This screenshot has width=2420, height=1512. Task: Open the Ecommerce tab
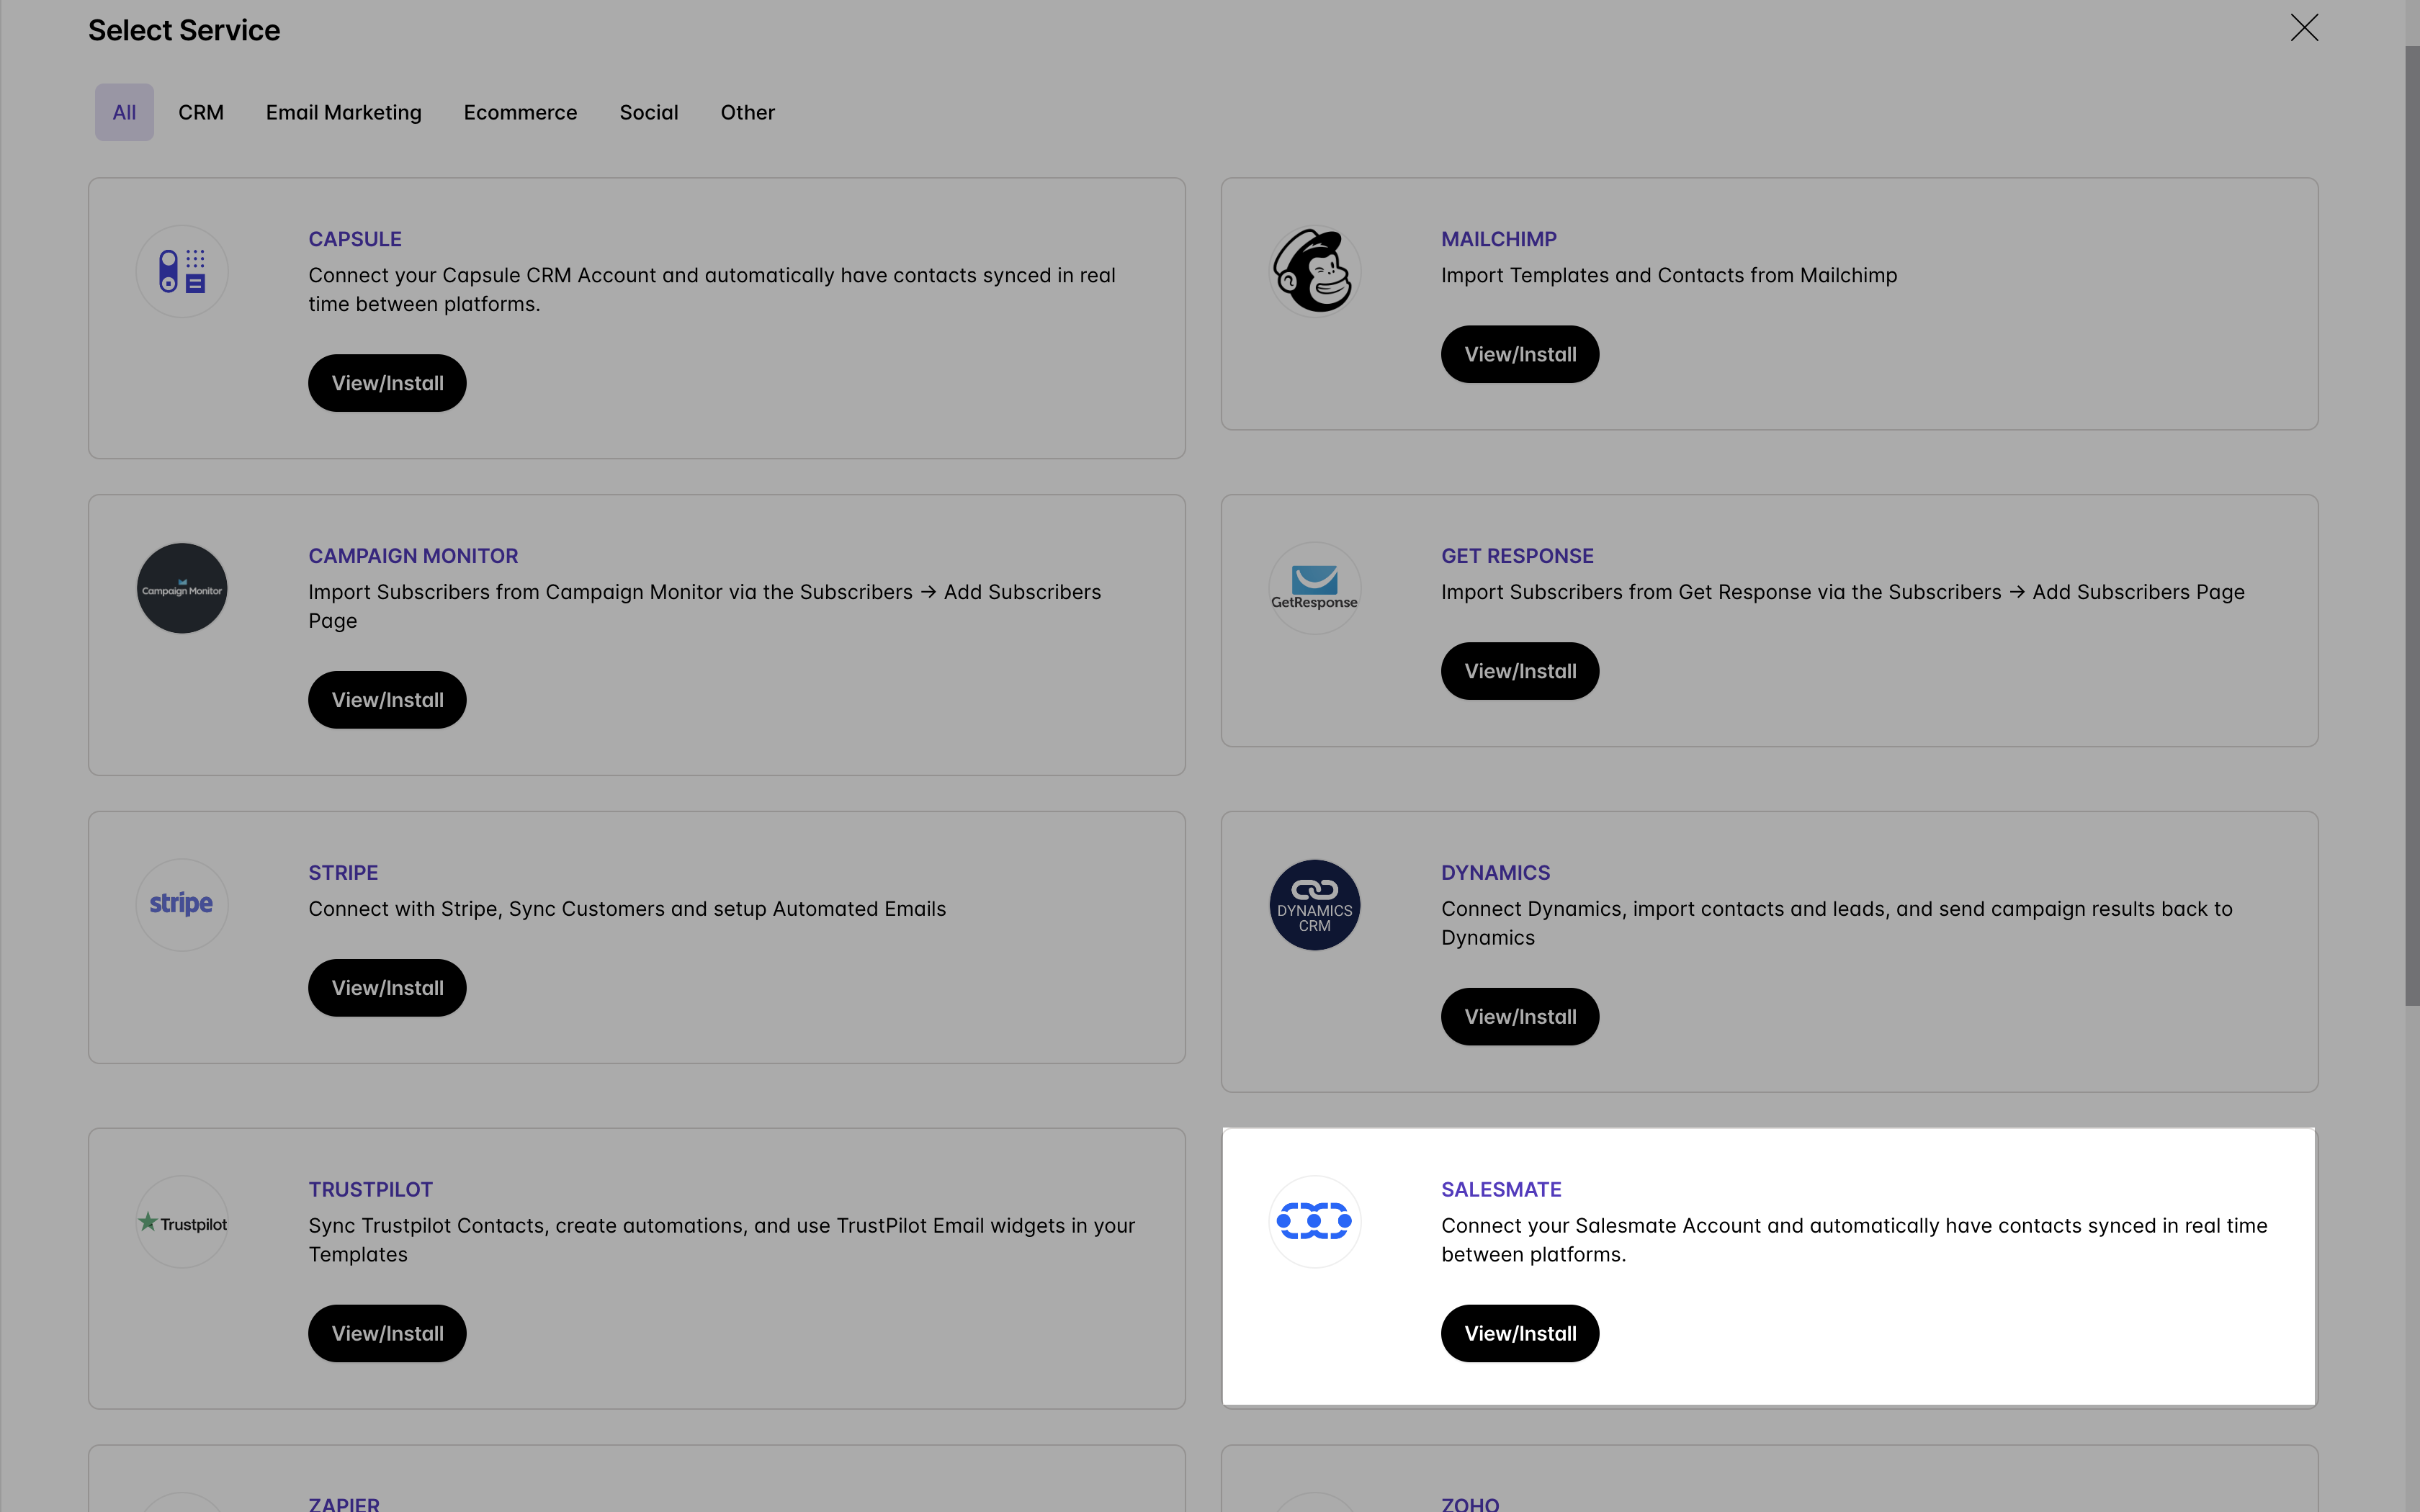520,112
